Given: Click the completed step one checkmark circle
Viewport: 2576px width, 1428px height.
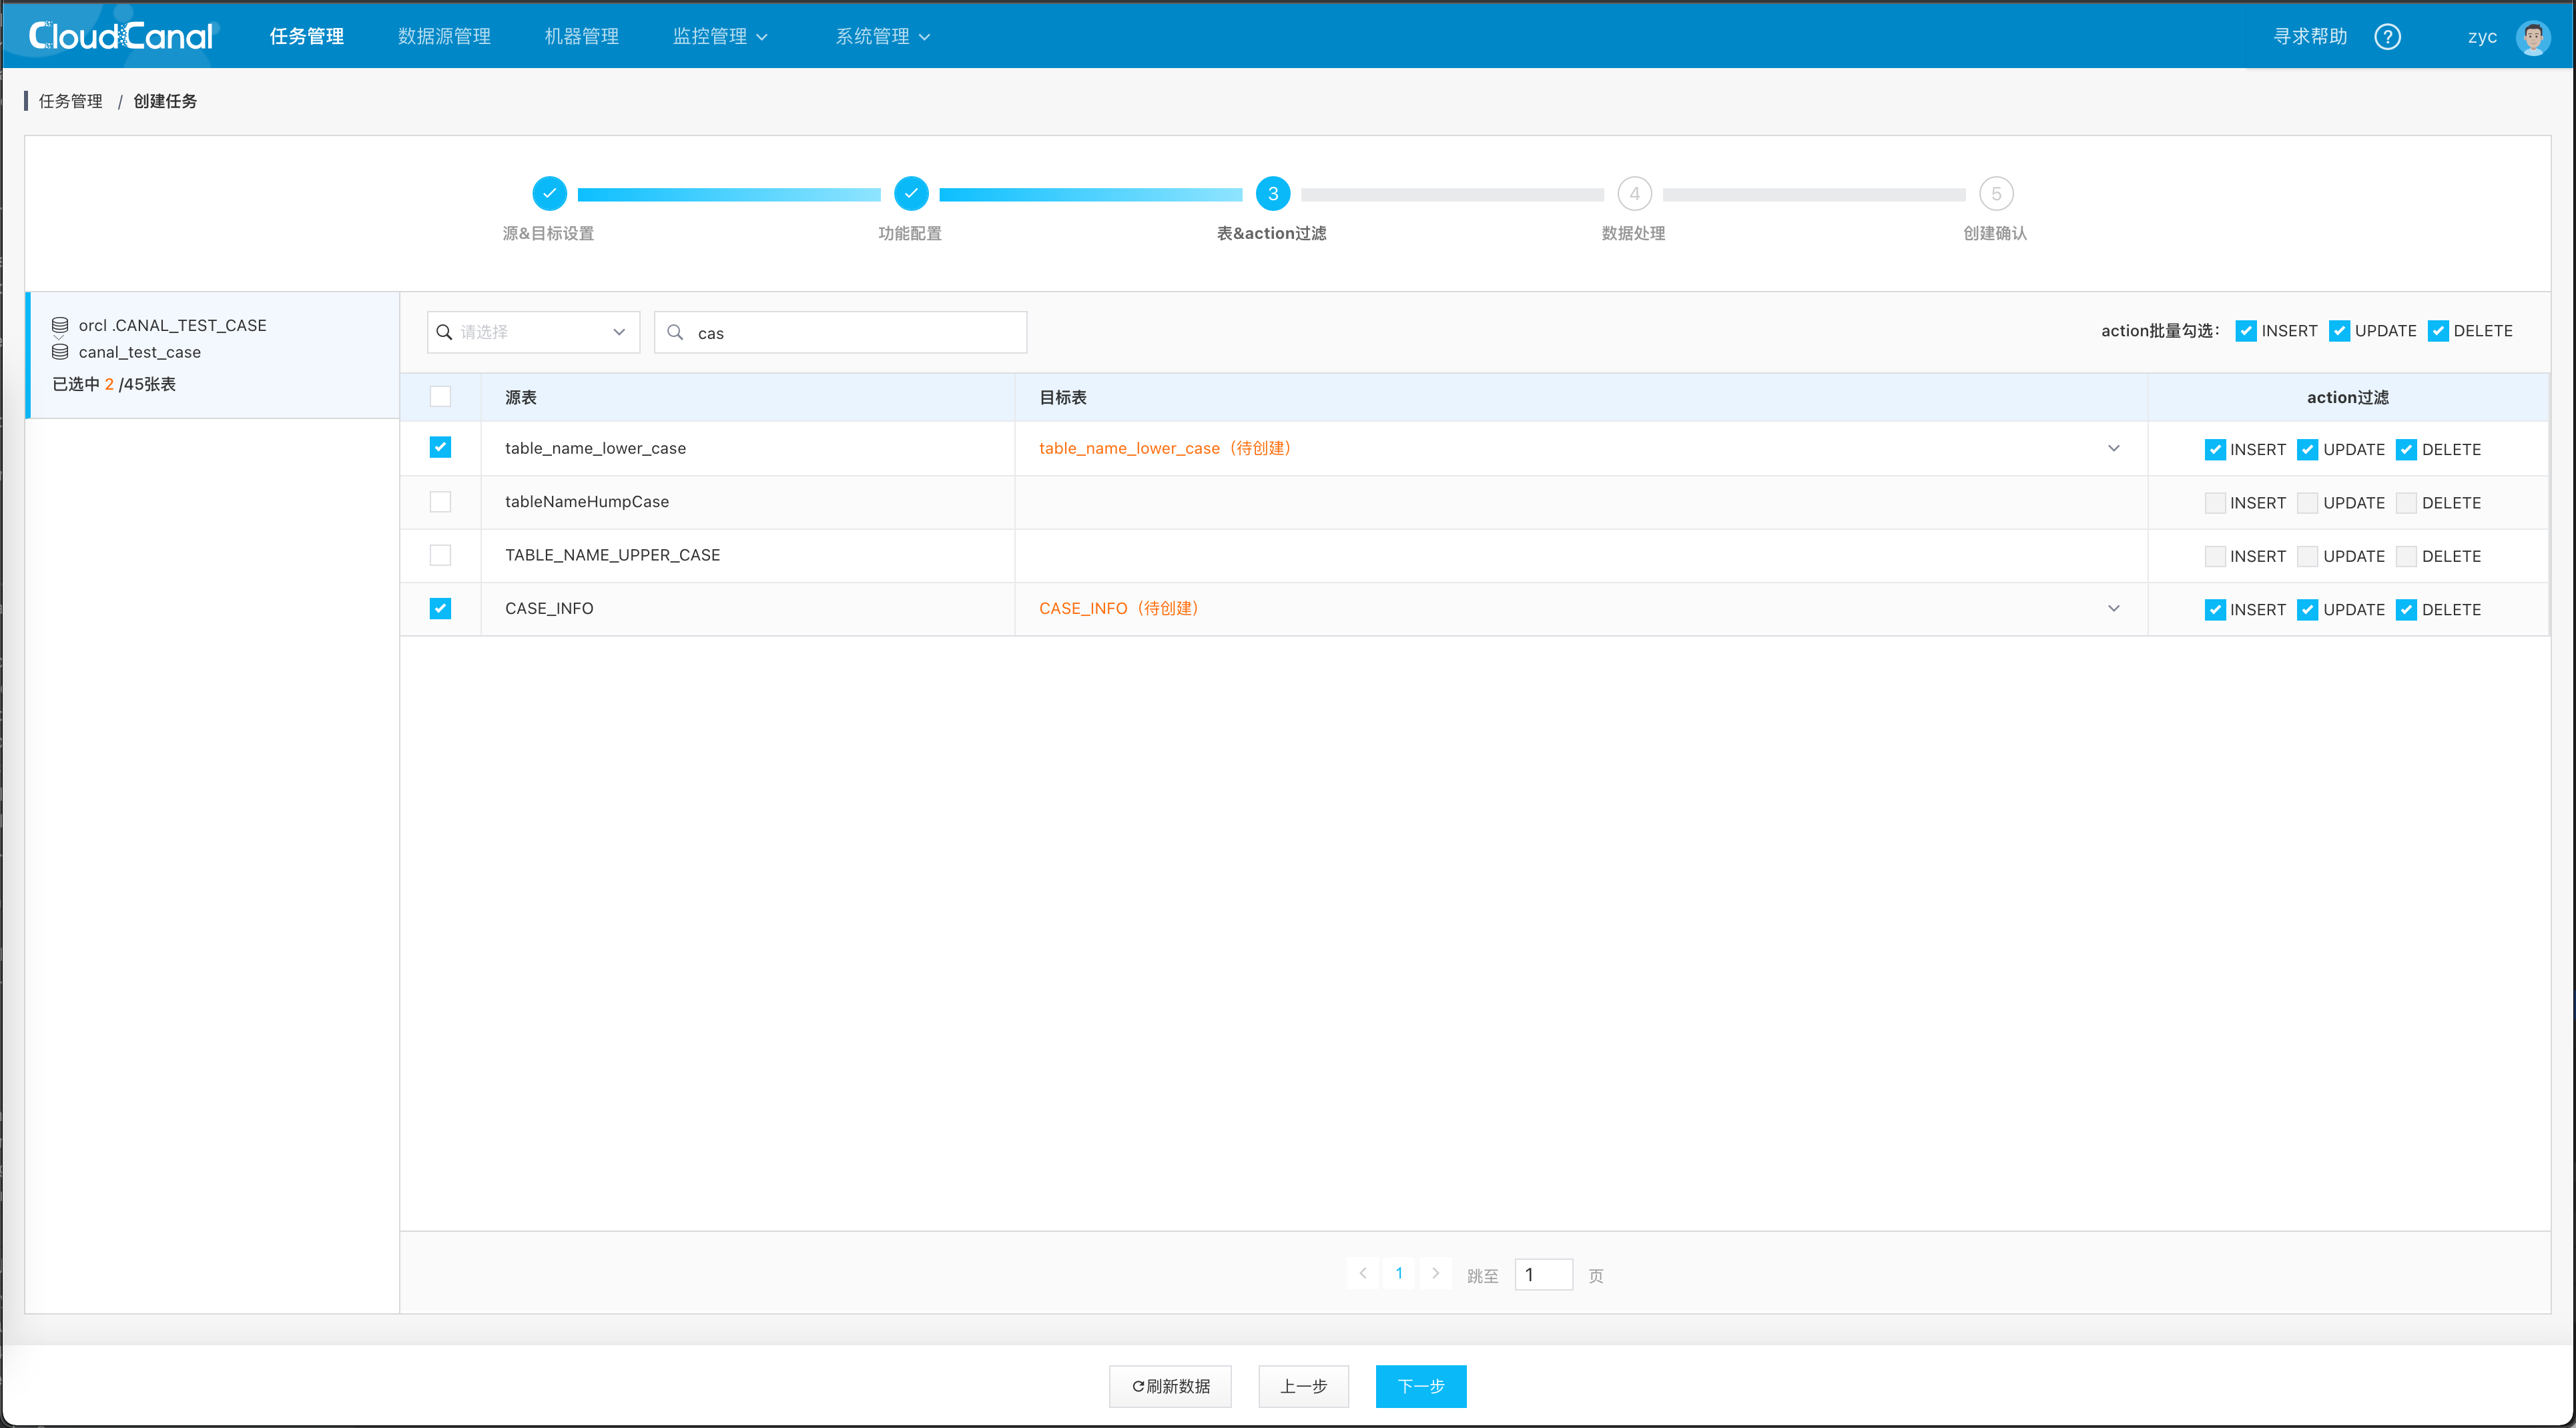Looking at the screenshot, I should coord(549,194).
